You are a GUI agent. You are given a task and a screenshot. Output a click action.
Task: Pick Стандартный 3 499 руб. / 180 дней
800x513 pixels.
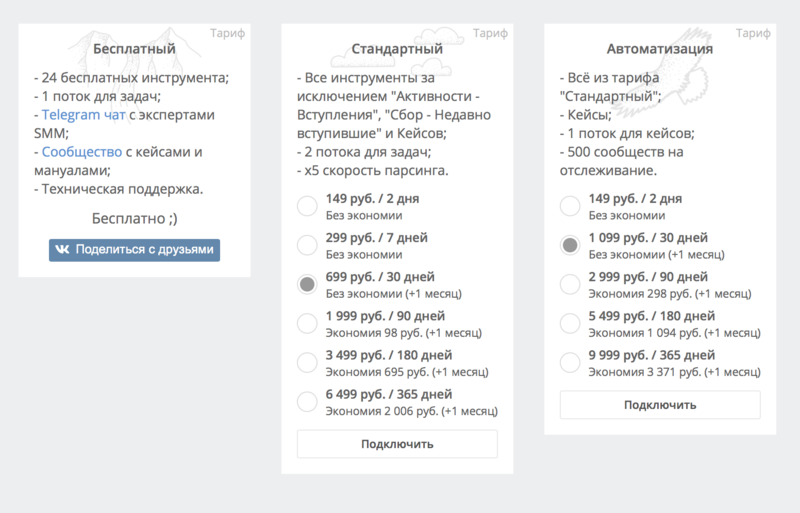point(308,363)
